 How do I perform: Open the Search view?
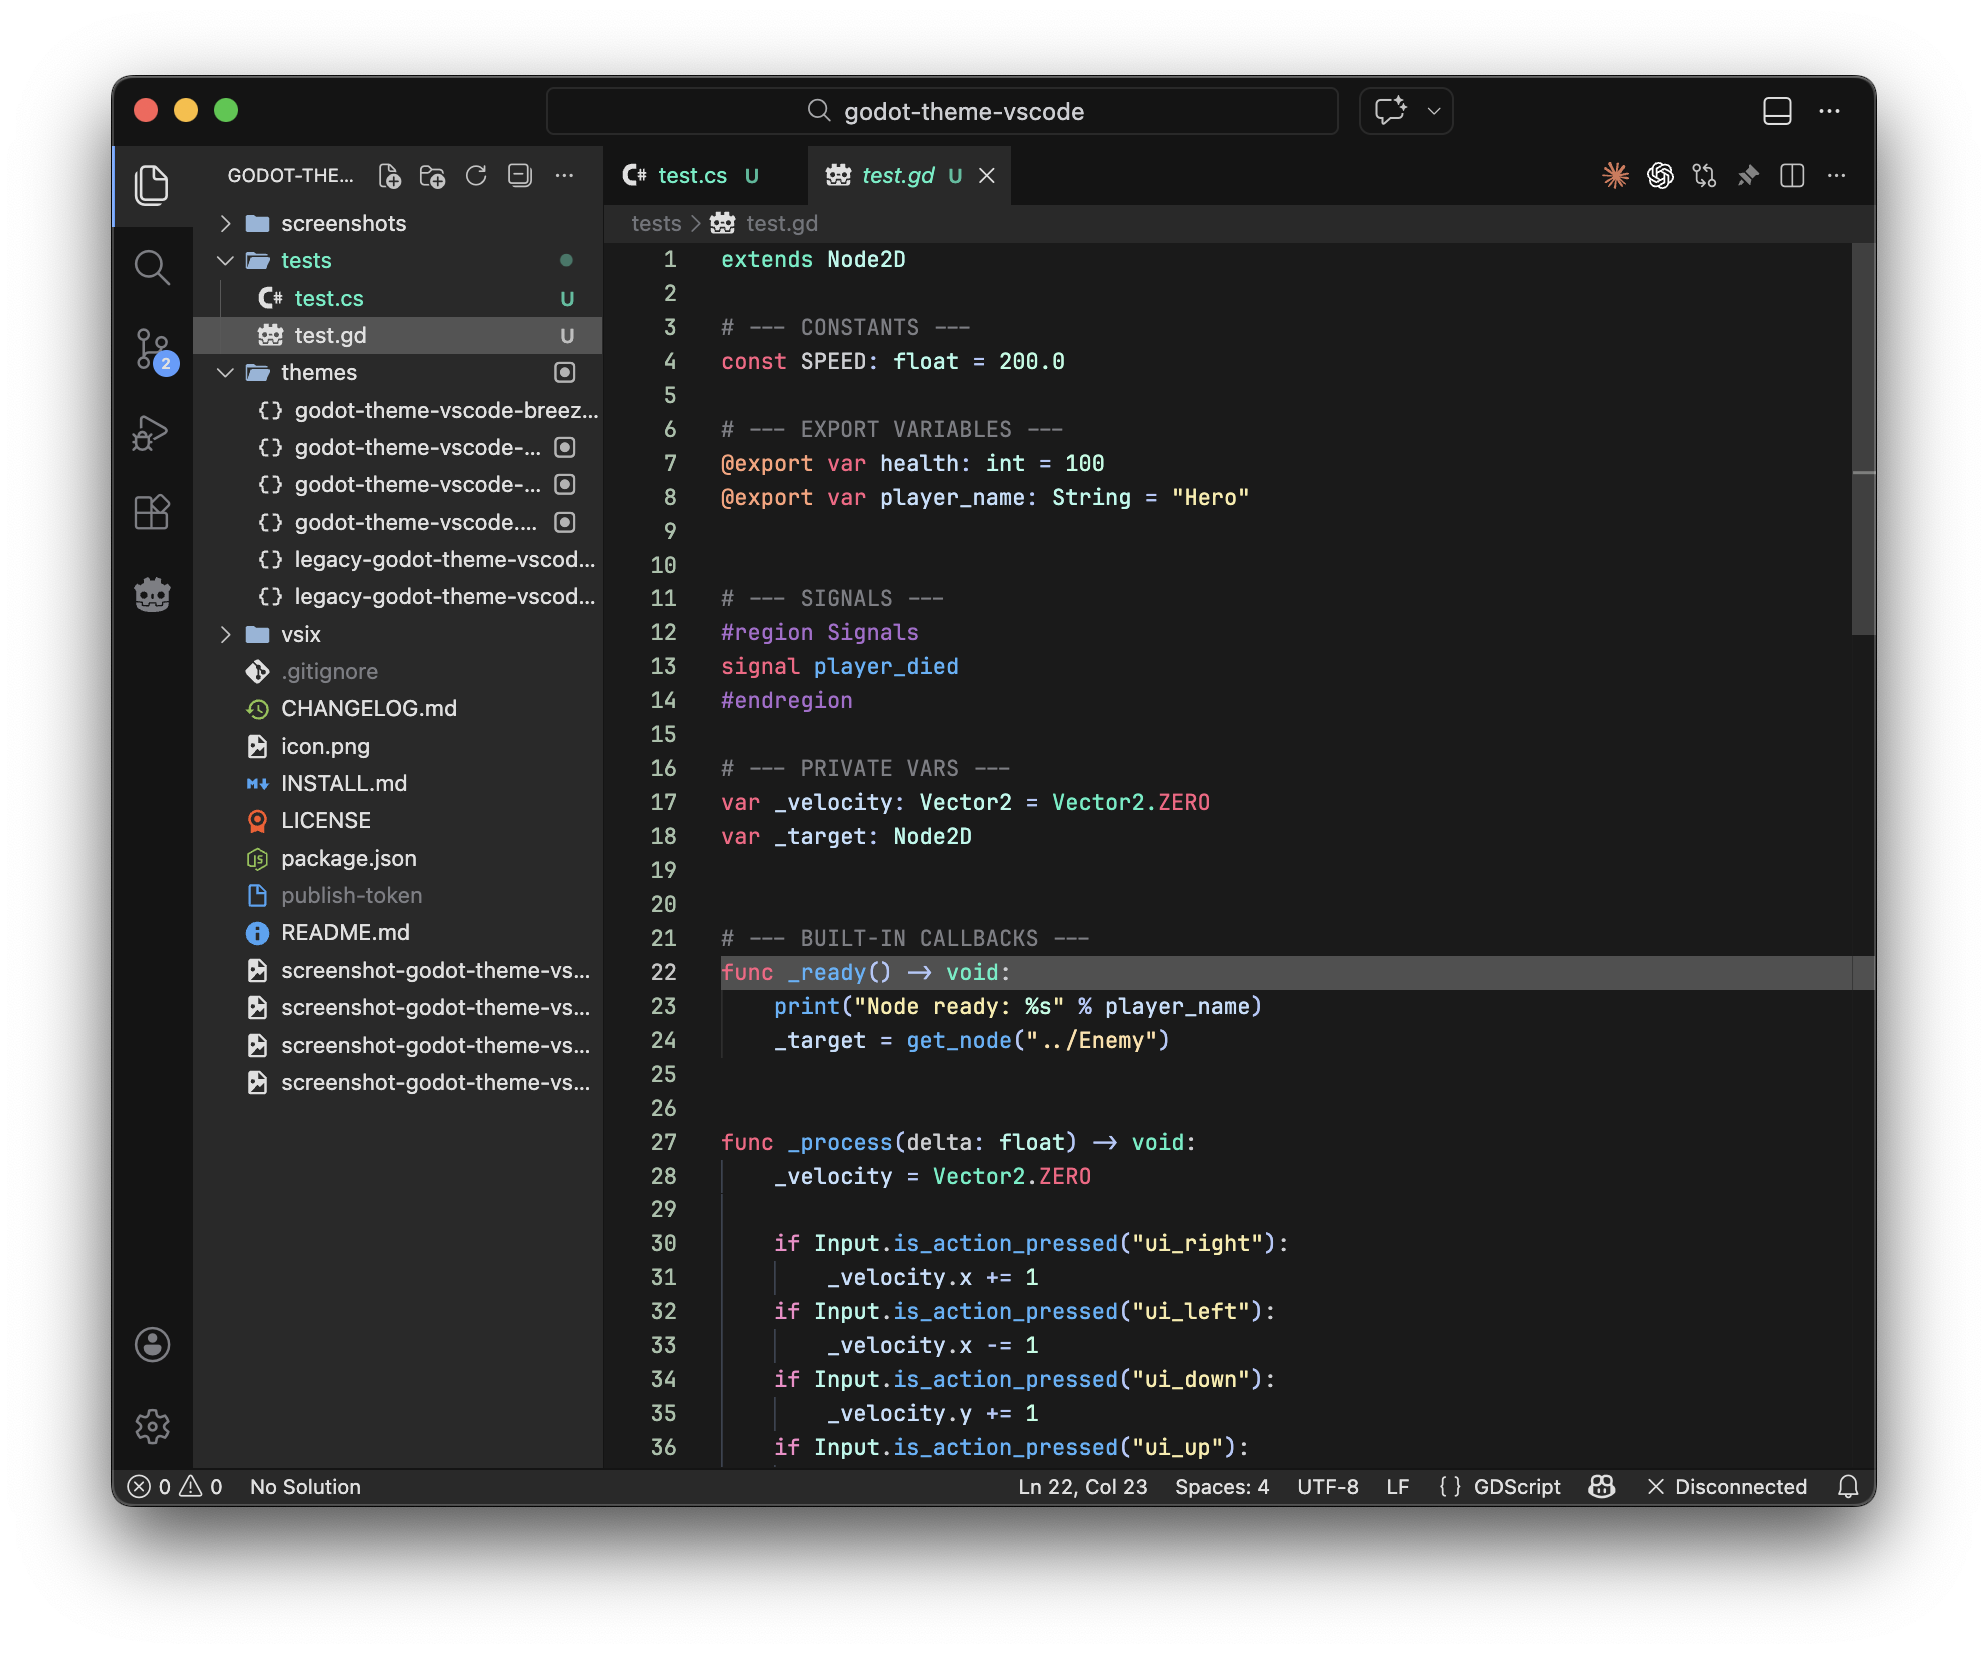pos(152,267)
